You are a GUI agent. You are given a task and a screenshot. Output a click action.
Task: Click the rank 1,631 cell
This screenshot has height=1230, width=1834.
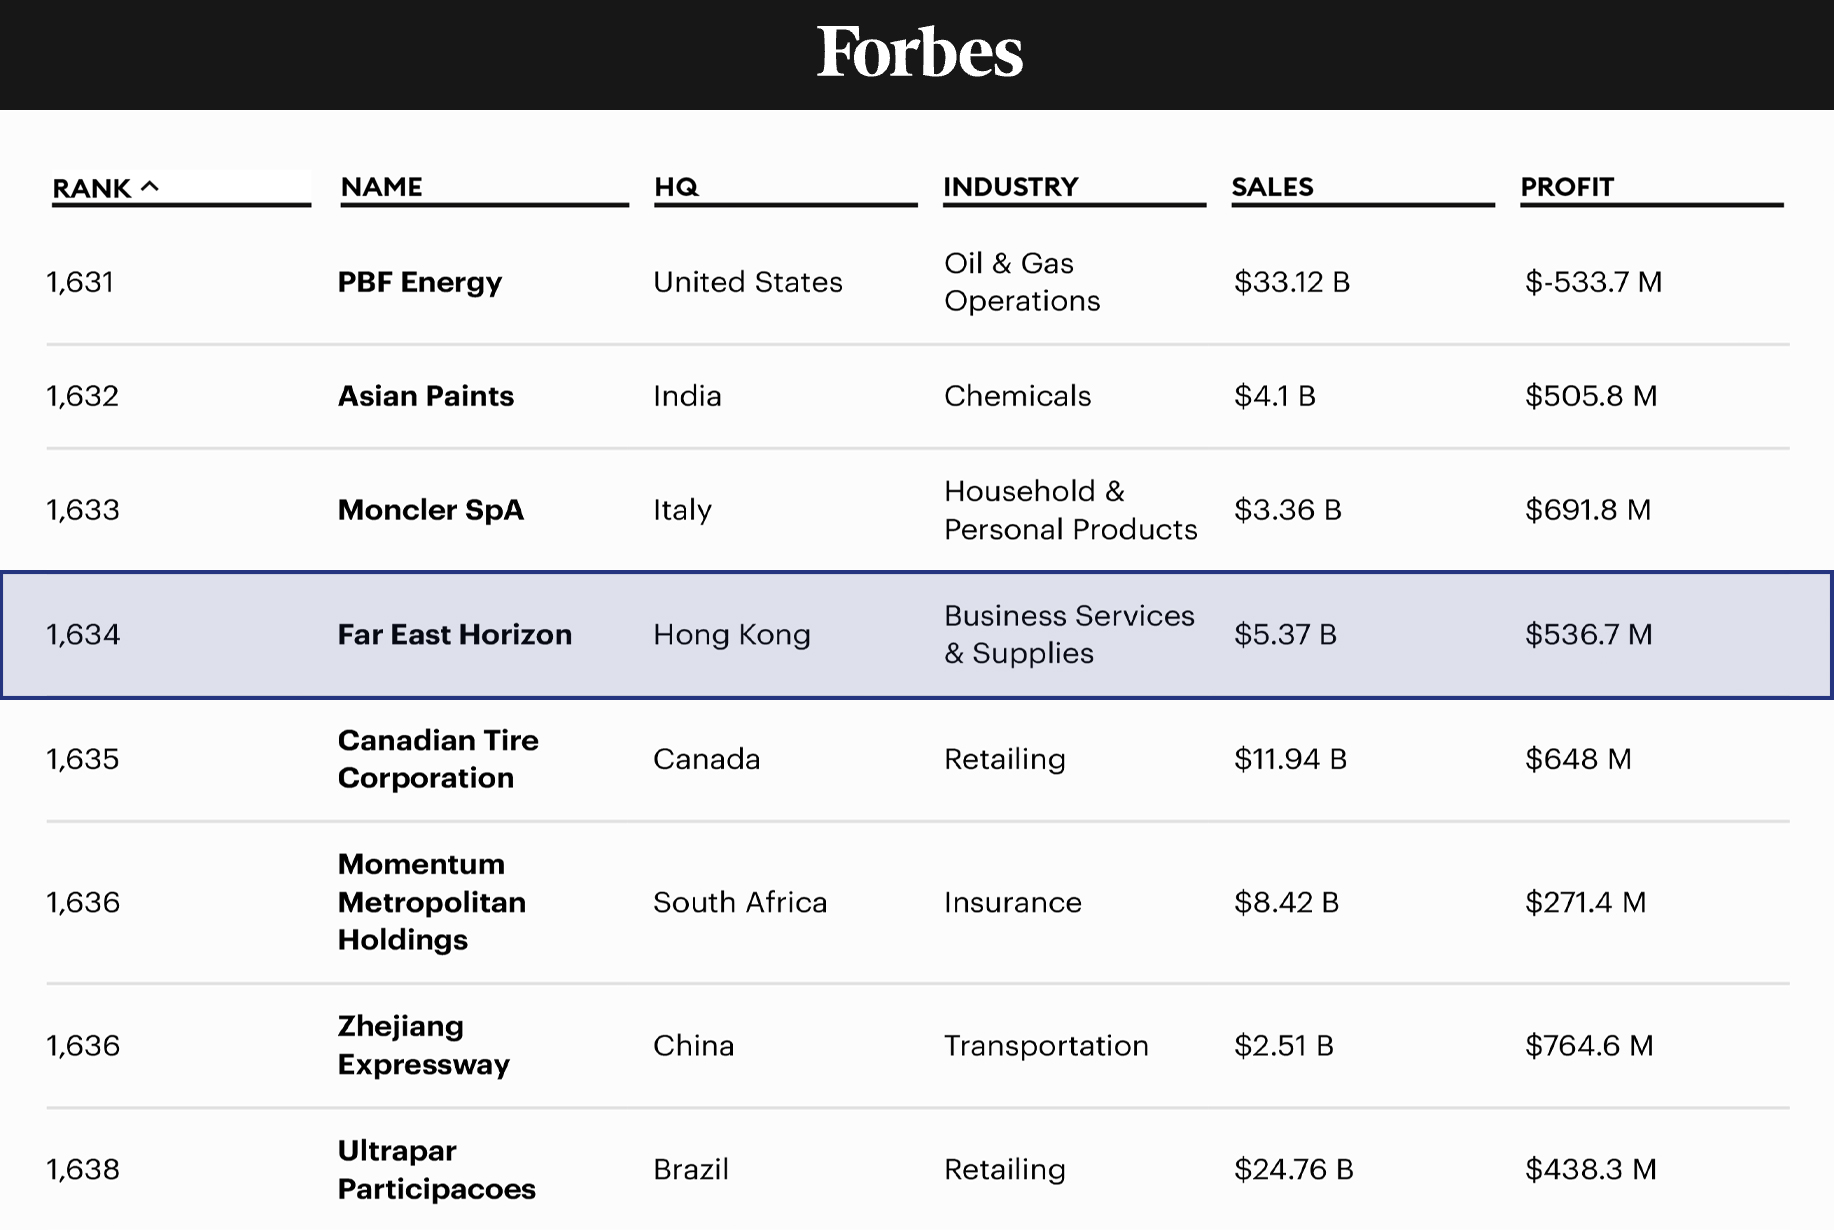(80, 282)
